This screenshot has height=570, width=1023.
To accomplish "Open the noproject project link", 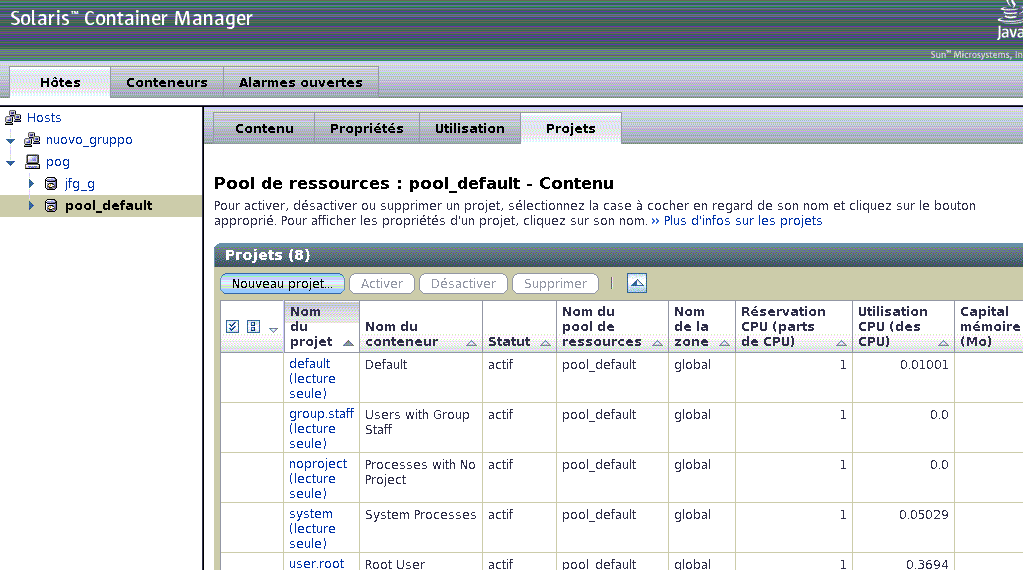I will click(x=318, y=479).
